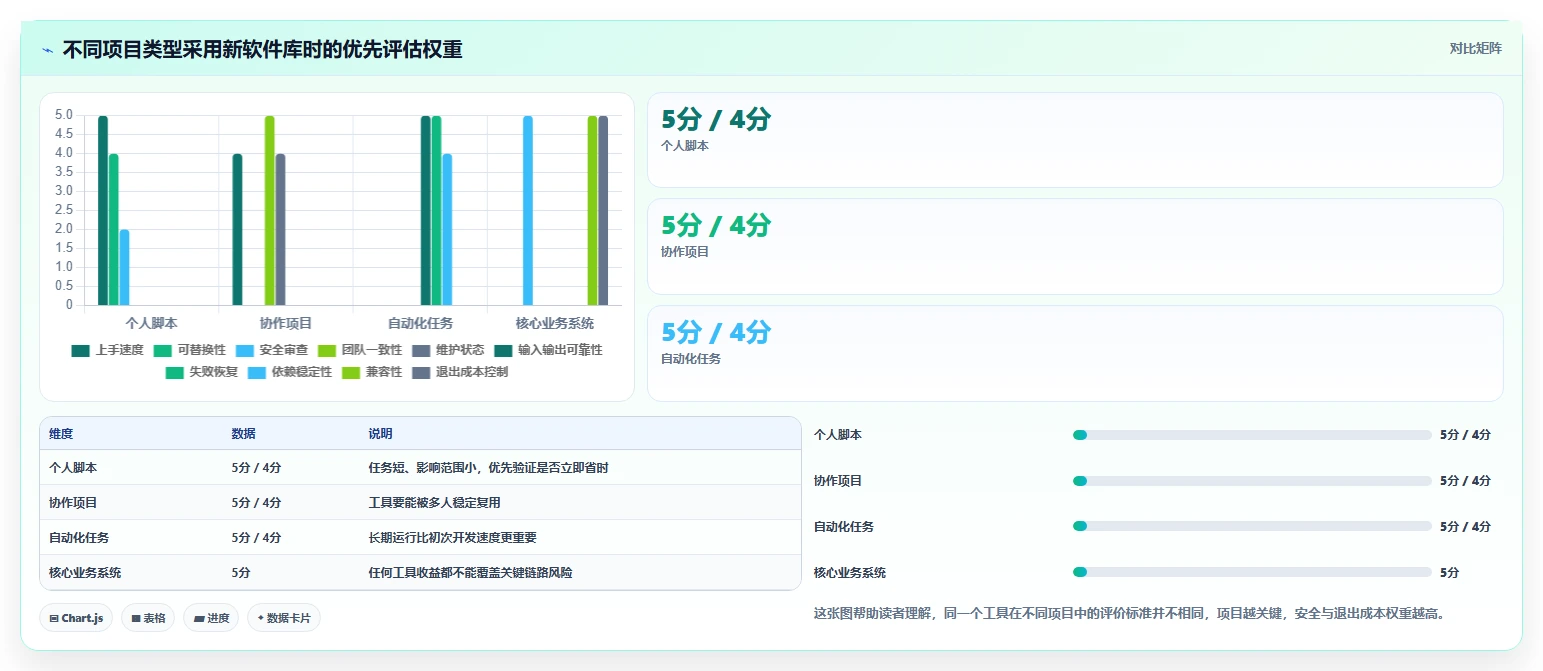1543x671 pixels.
Task: Click the Chart.js chip icon
Action: (54, 619)
